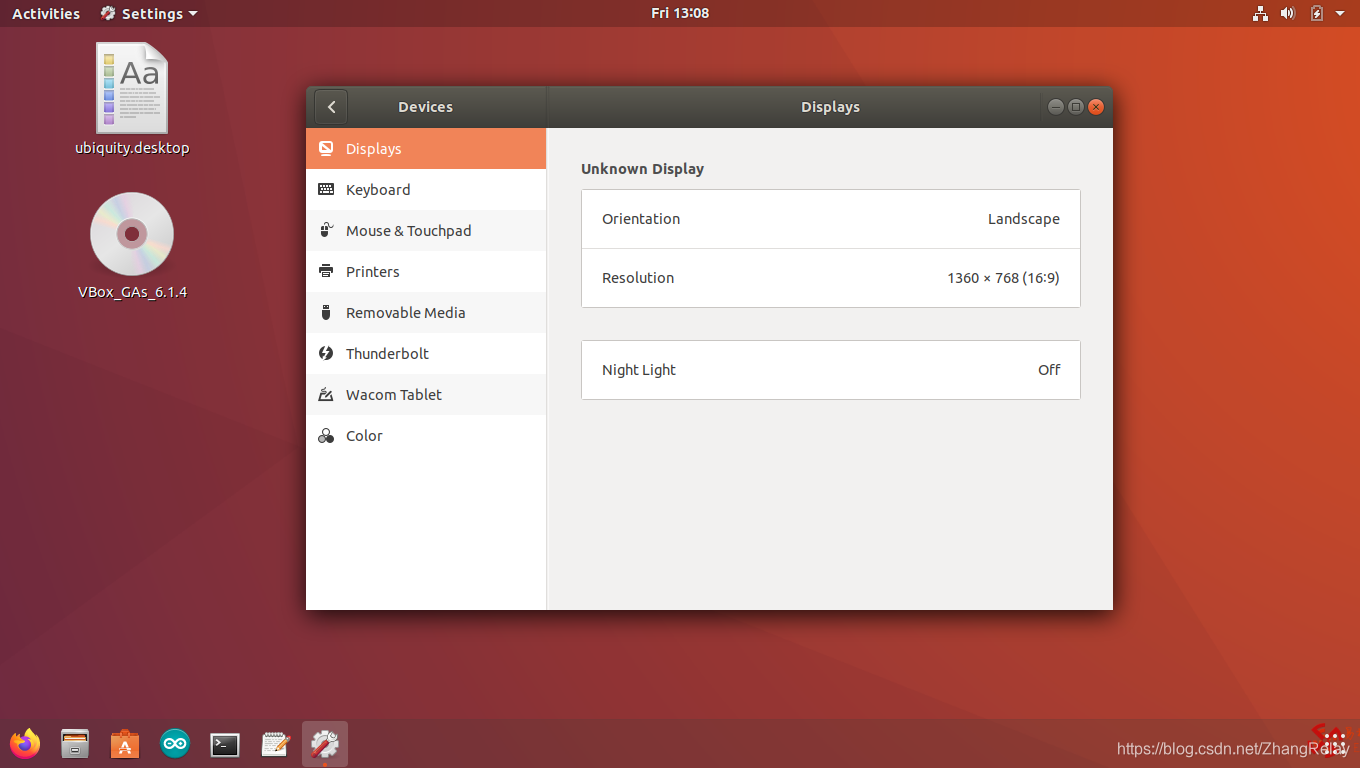Open the Settings app menu in top bar

pos(149,13)
